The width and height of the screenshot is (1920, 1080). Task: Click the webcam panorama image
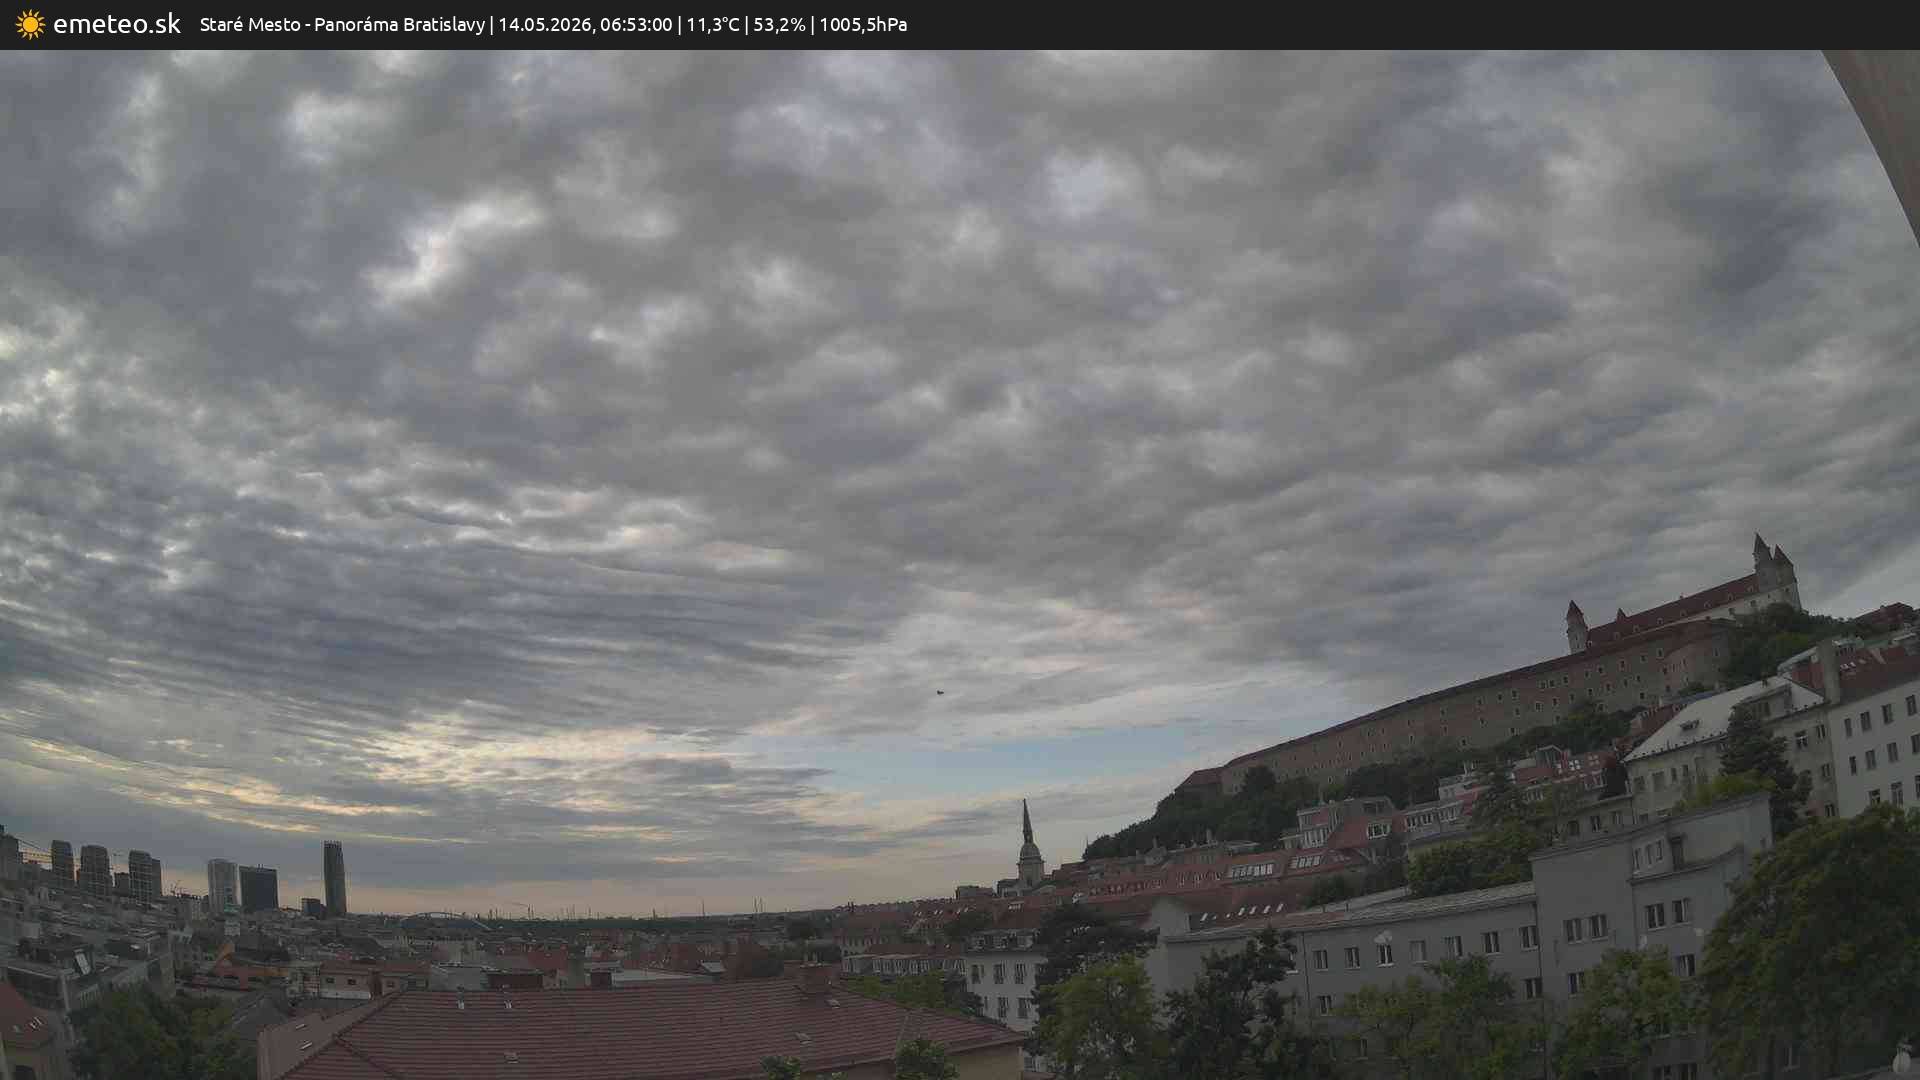pos(960,565)
